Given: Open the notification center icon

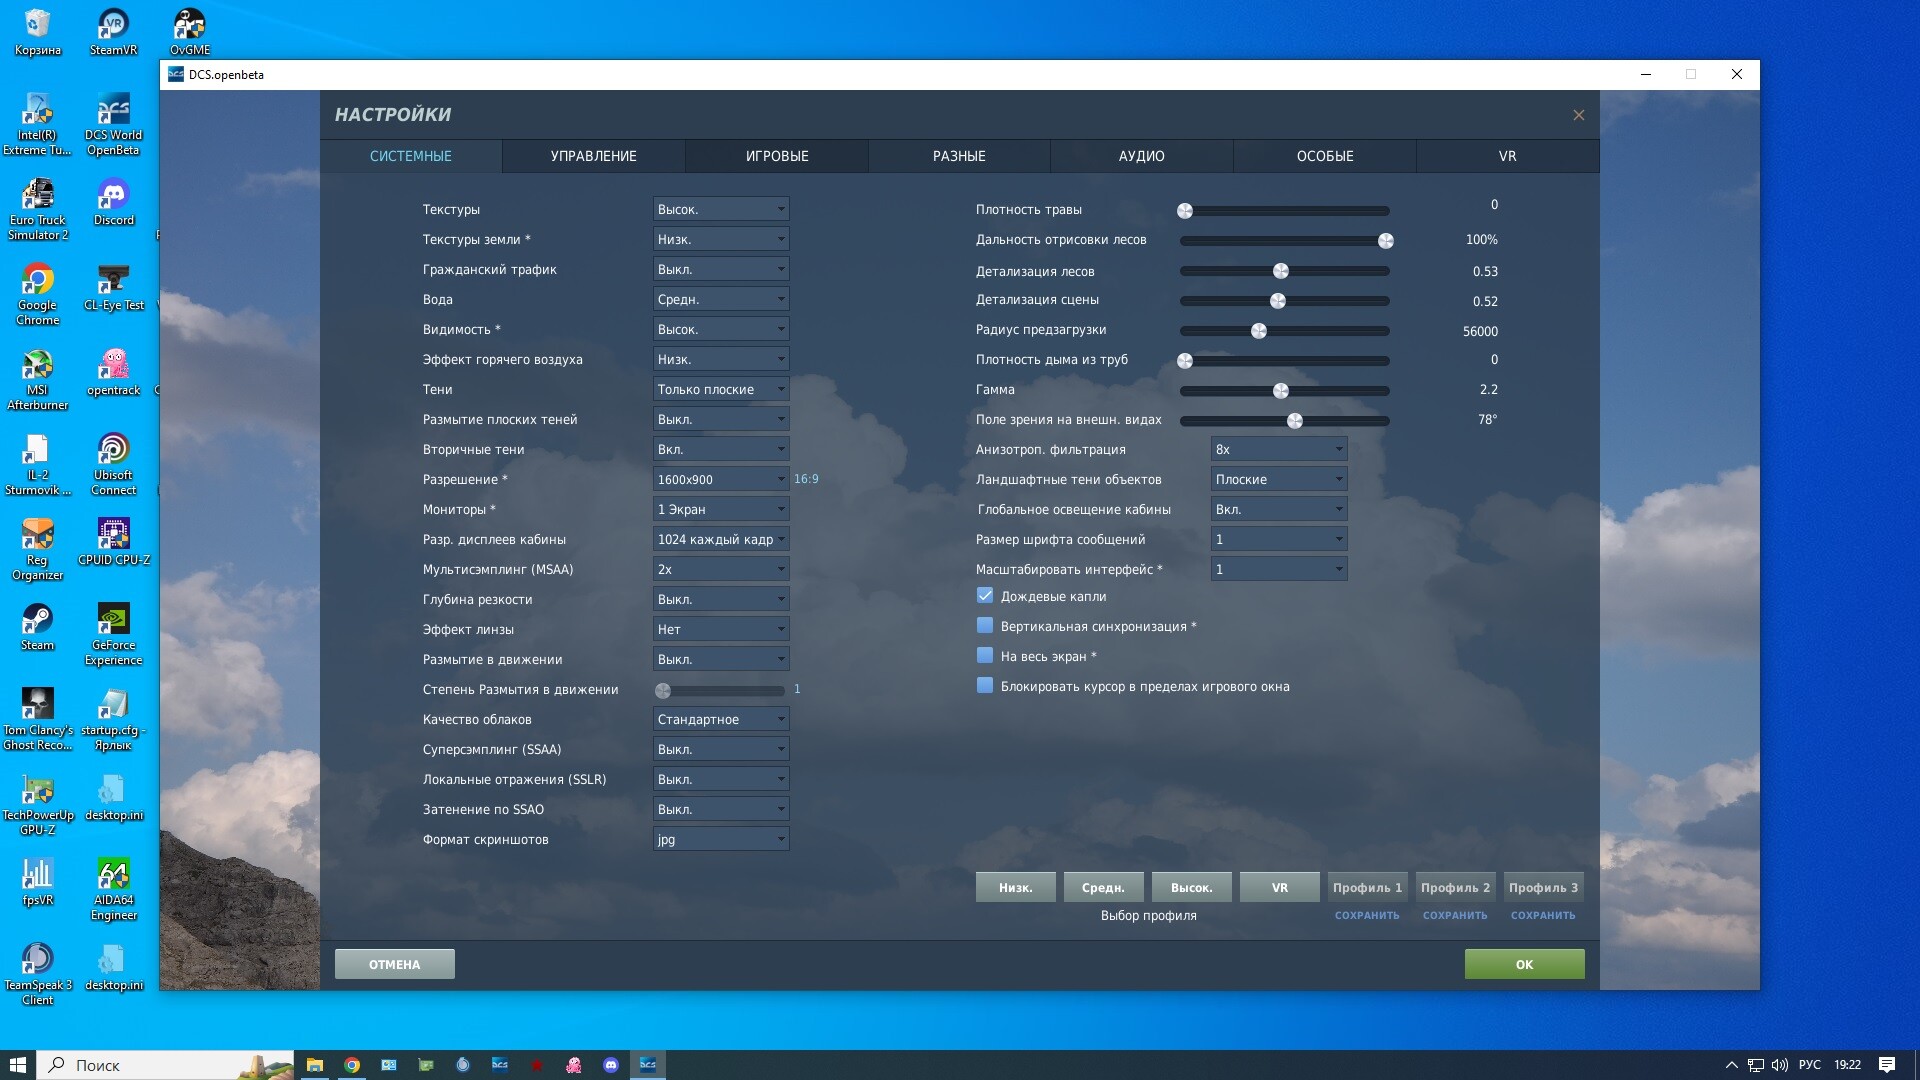Looking at the screenshot, I should click(1887, 1065).
